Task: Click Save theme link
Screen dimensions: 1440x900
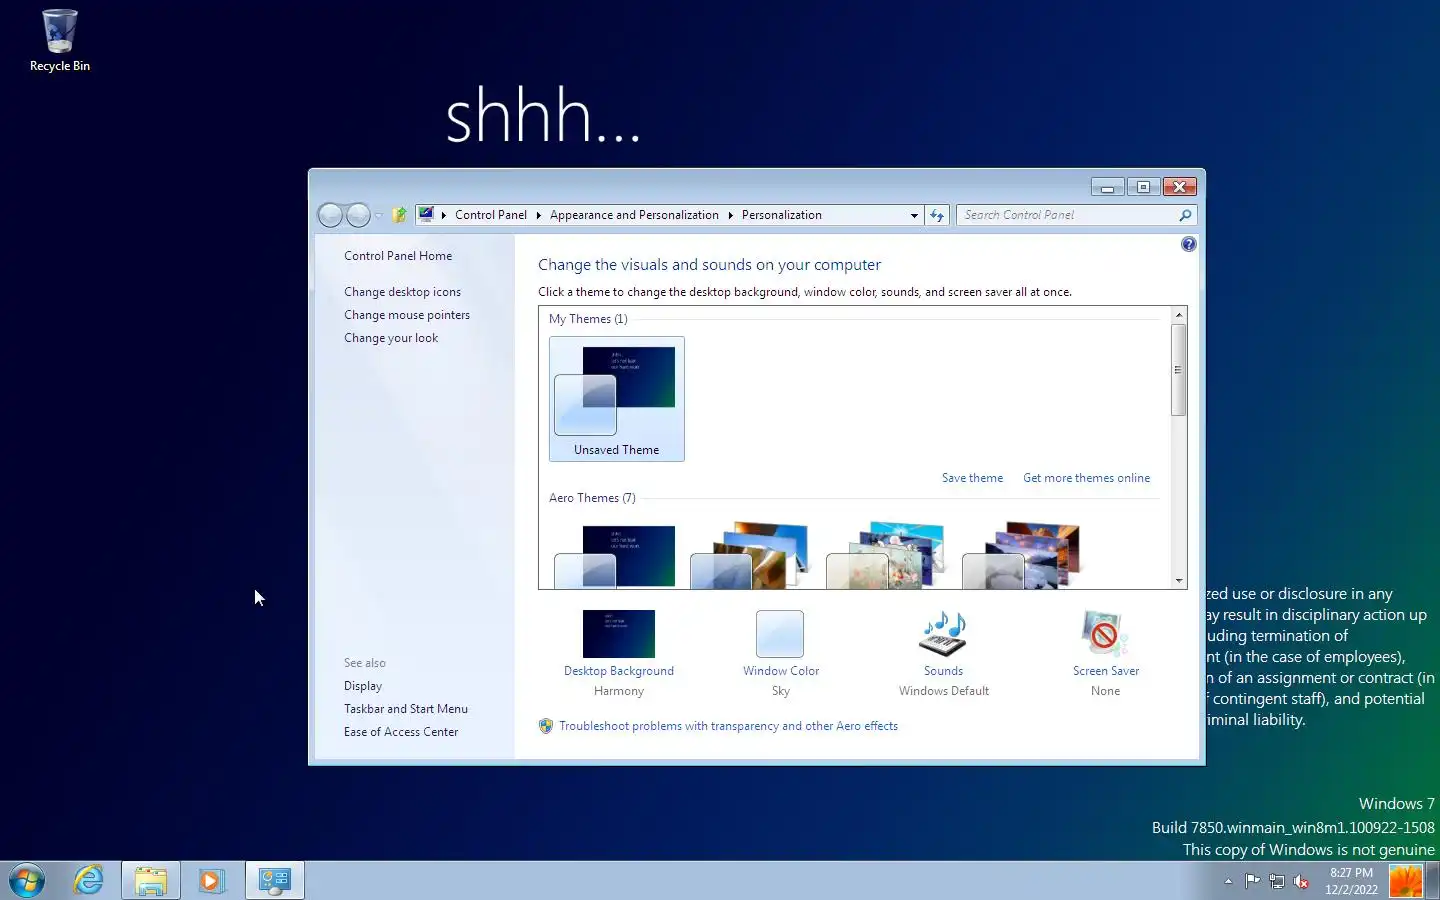Action: pyautogui.click(x=972, y=478)
